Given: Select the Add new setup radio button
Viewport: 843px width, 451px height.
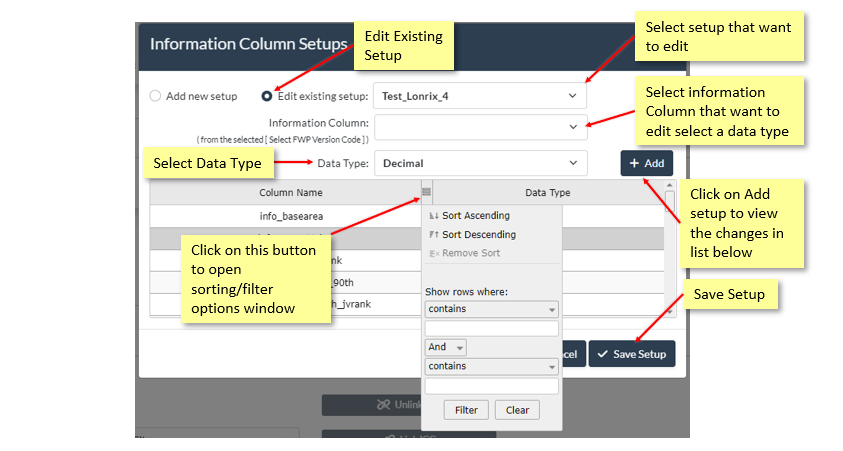Looking at the screenshot, I should tap(155, 96).
